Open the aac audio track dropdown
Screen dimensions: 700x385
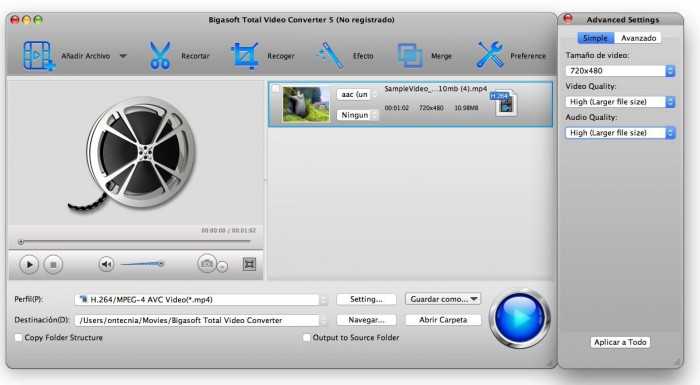357,94
